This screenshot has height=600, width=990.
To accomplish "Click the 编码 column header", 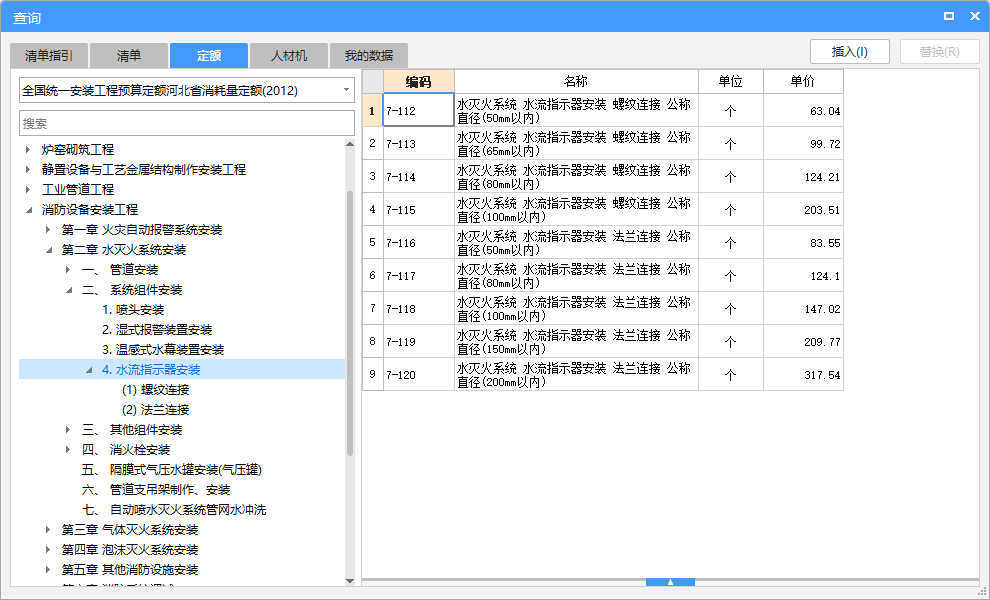I will click(419, 81).
